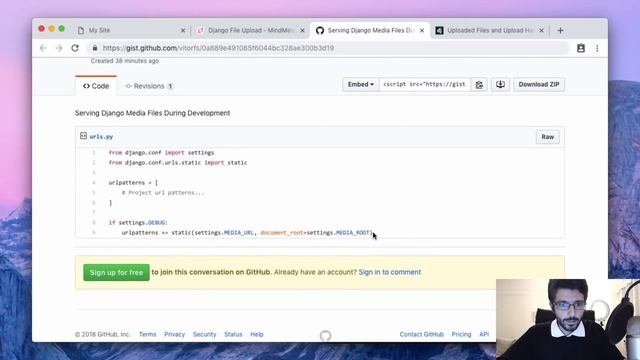This screenshot has height=360, width=640.
Task: Copy the embed script to clipboard
Action: coord(479,84)
